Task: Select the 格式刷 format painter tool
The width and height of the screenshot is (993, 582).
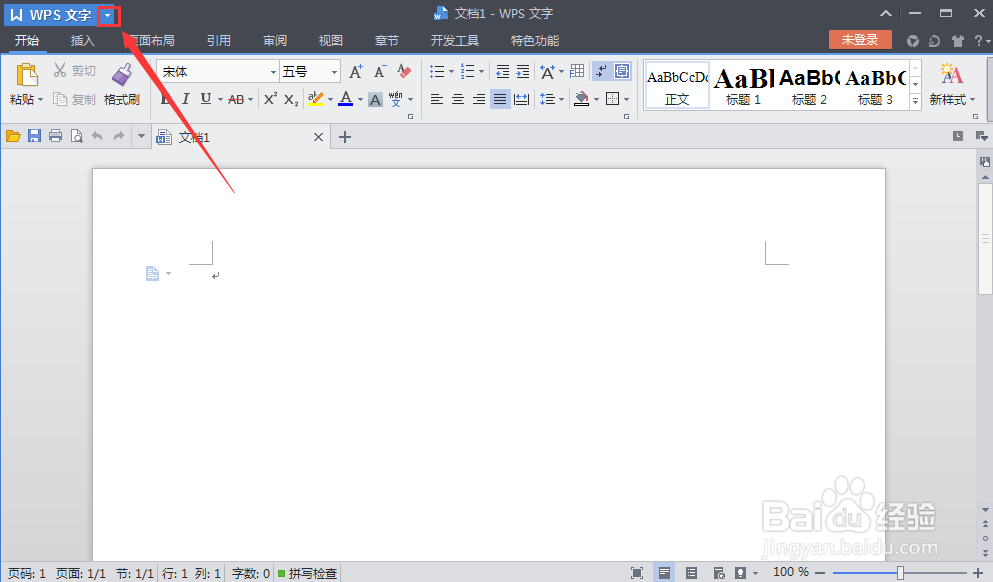Action: tap(122, 83)
